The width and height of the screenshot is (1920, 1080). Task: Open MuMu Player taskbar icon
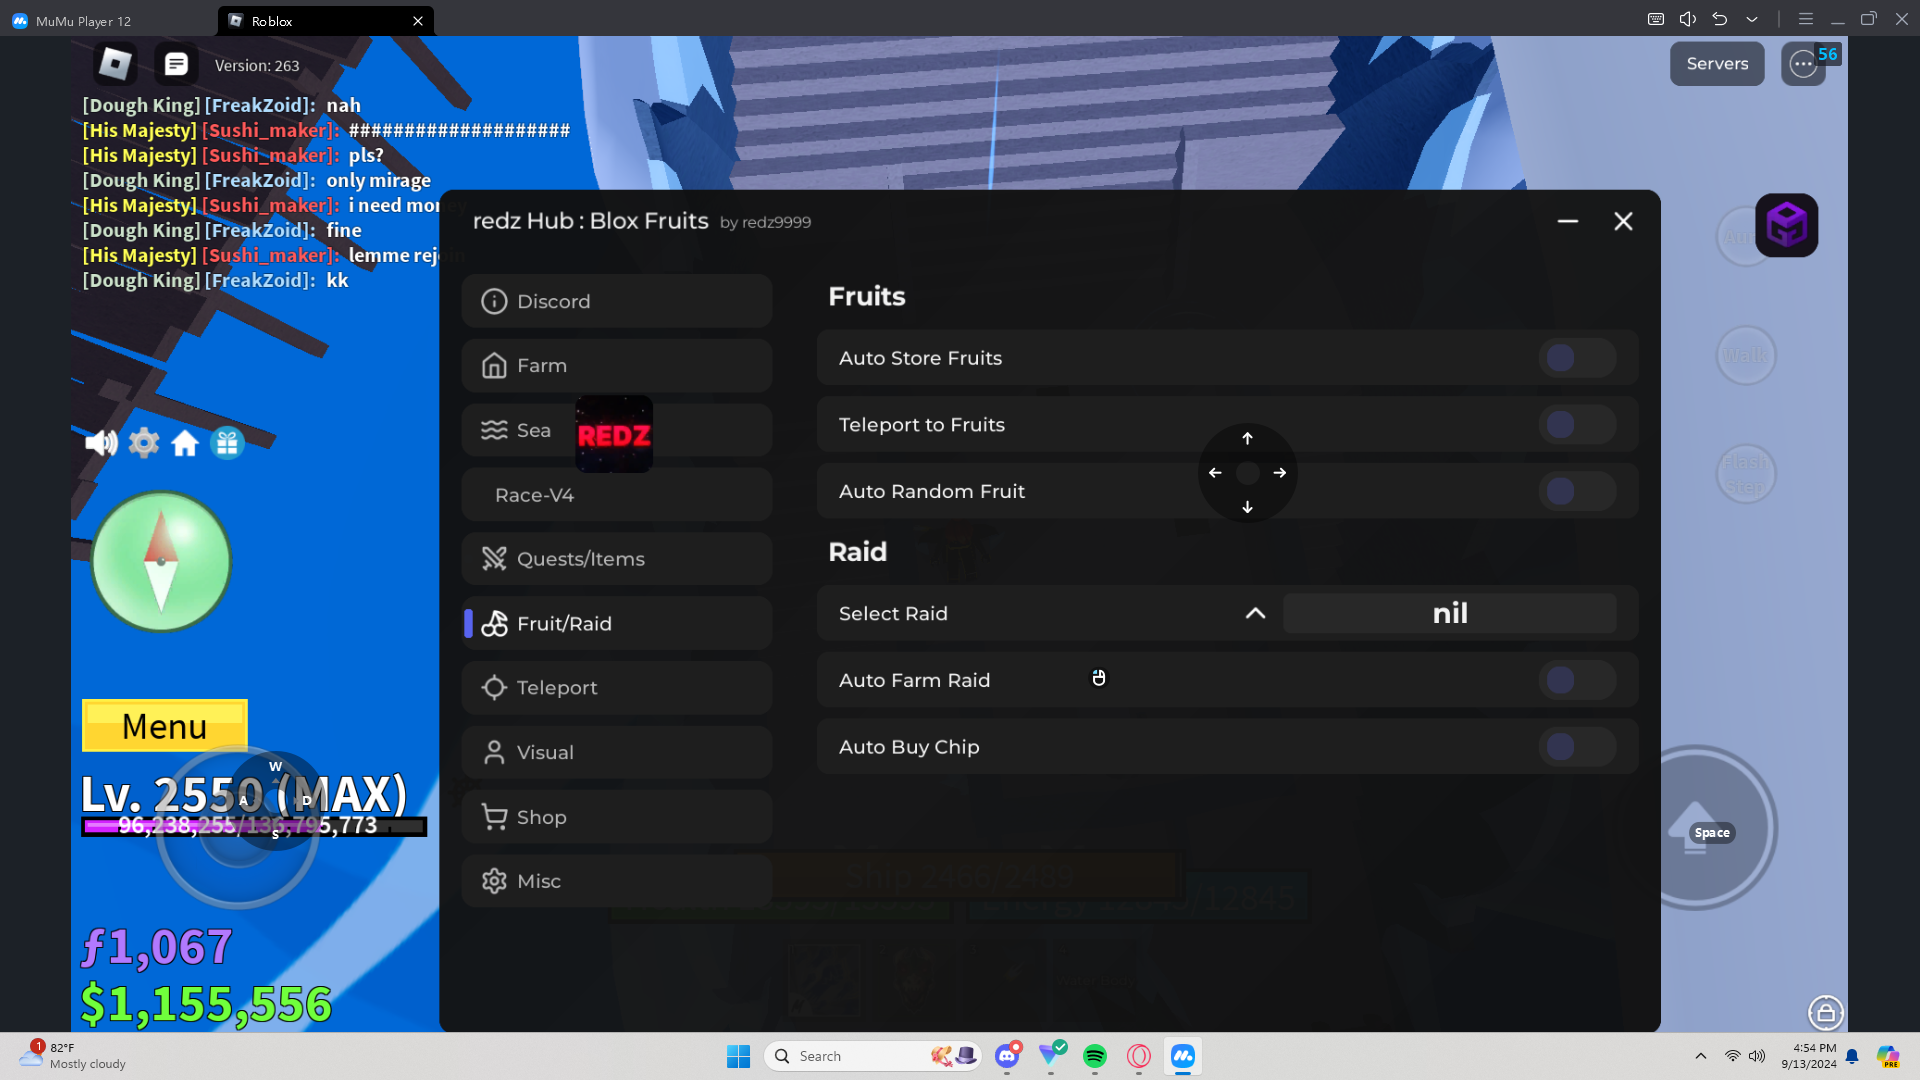point(1183,1056)
